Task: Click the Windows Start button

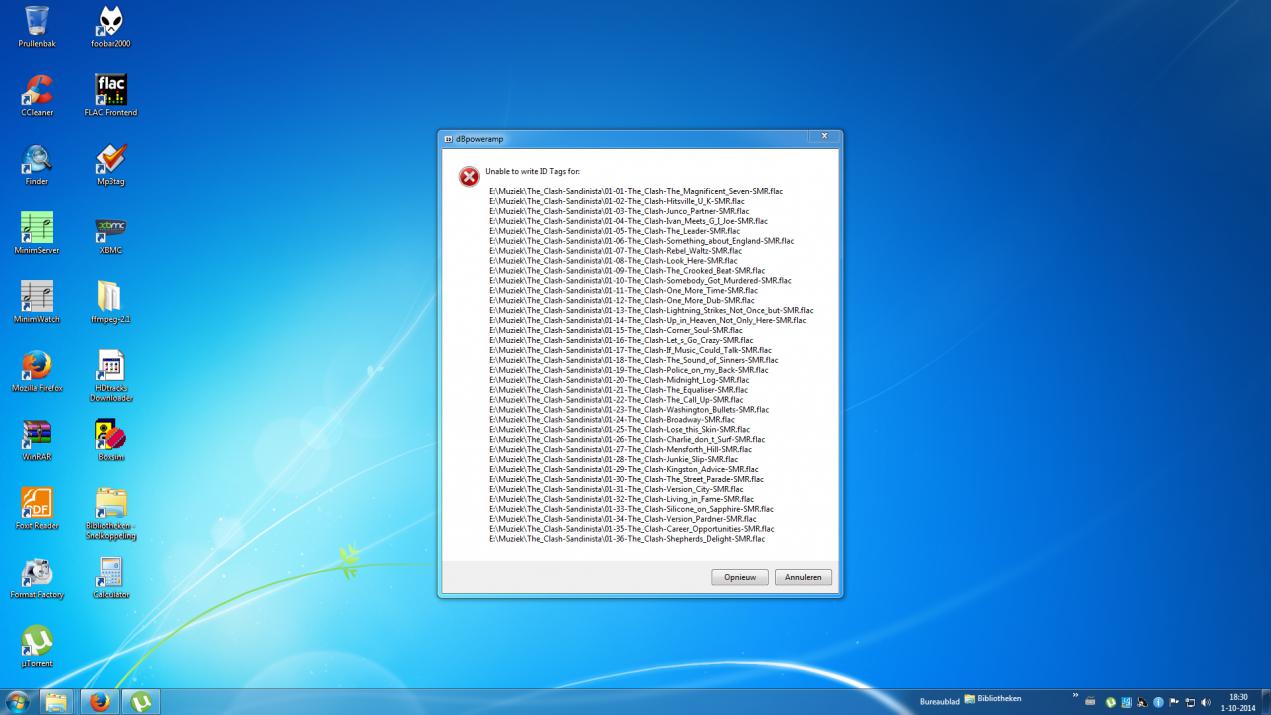Action: [17, 701]
